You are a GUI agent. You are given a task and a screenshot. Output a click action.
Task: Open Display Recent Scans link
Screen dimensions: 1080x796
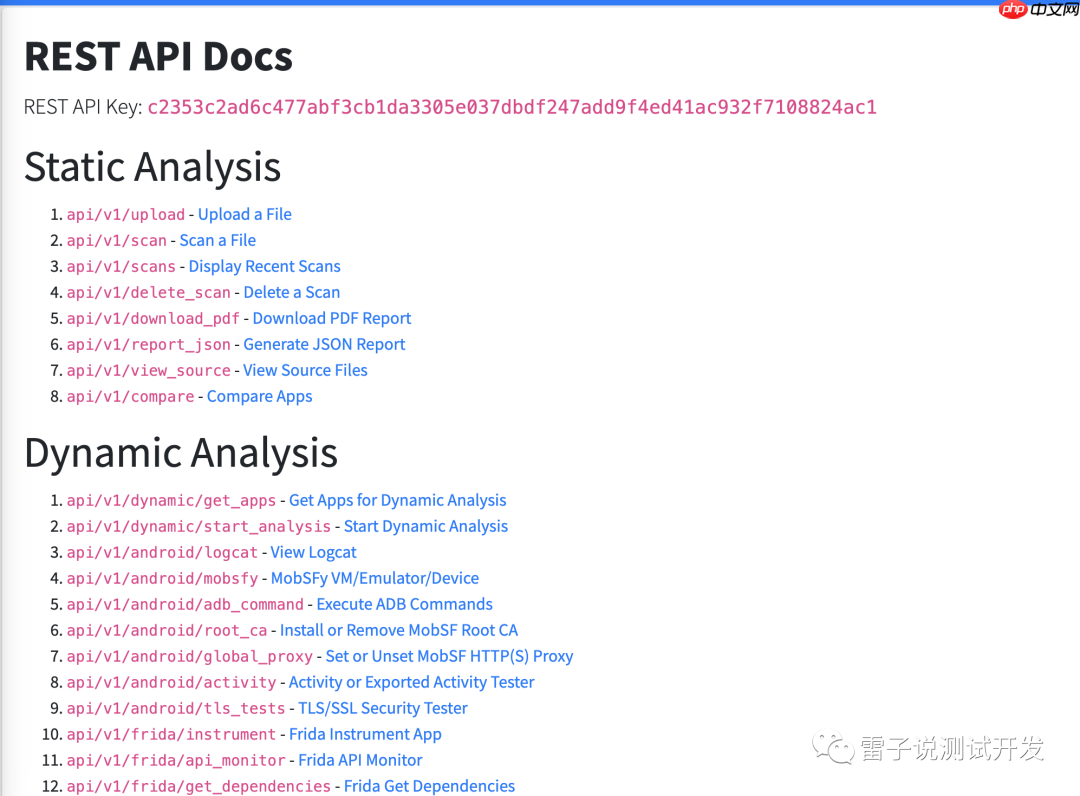pyautogui.click(x=264, y=266)
